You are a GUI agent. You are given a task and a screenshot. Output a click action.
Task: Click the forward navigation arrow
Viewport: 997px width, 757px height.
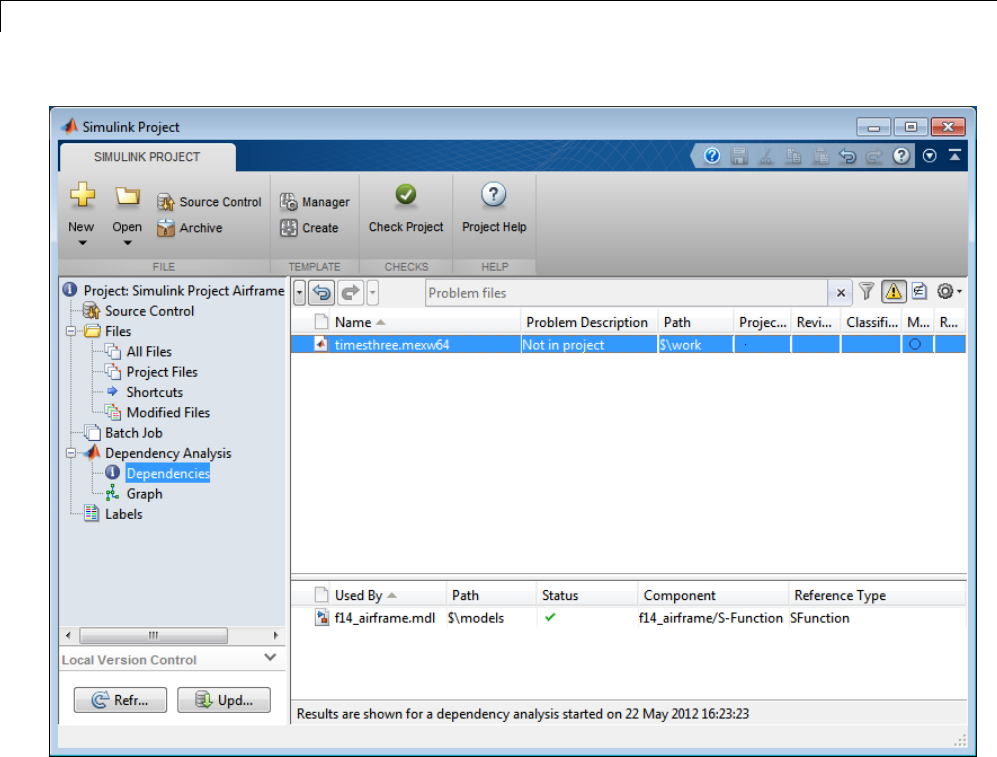[x=350, y=293]
